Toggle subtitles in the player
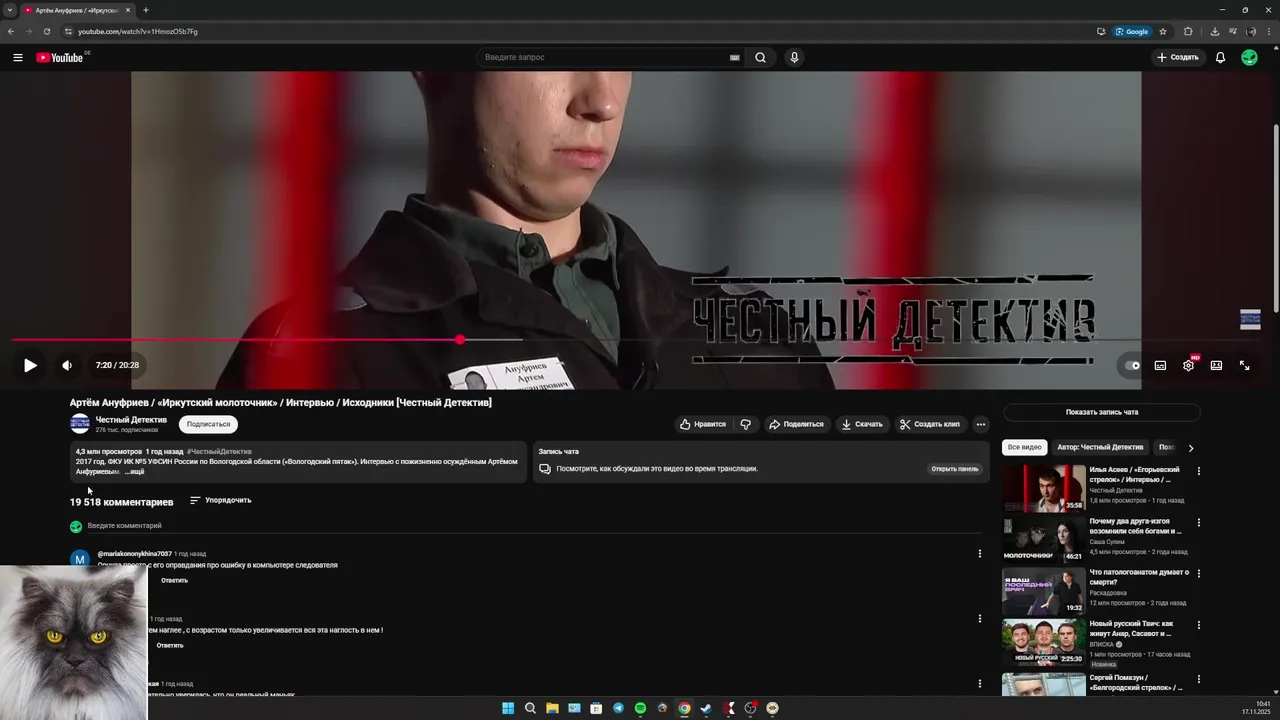Image resolution: width=1280 pixels, height=720 pixels. click(1160, 365)
